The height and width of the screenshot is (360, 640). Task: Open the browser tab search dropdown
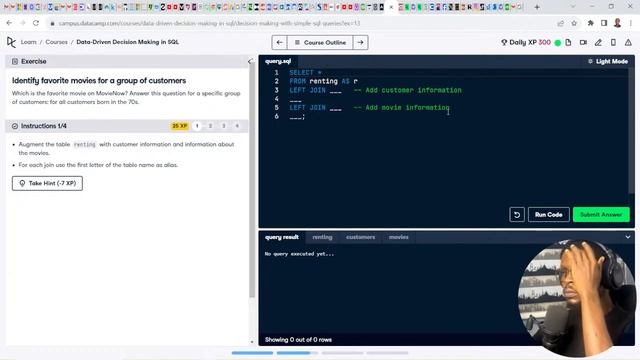coord(573,7)
